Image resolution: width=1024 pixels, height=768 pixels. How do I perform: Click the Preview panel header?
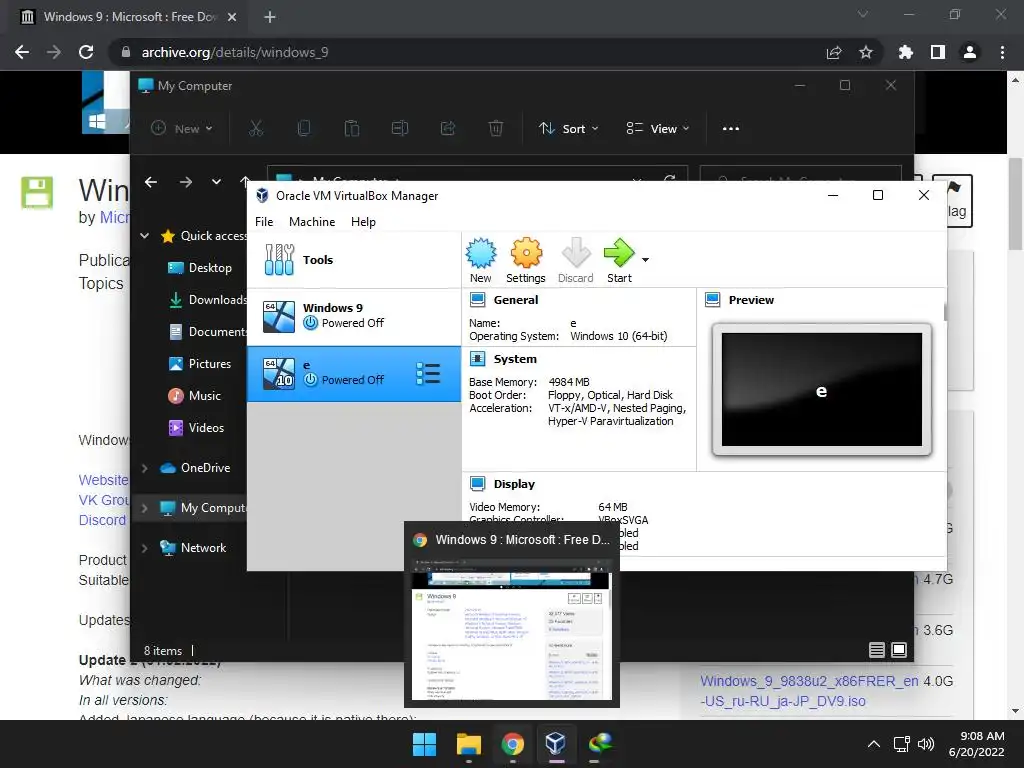(x=751, y=300)
